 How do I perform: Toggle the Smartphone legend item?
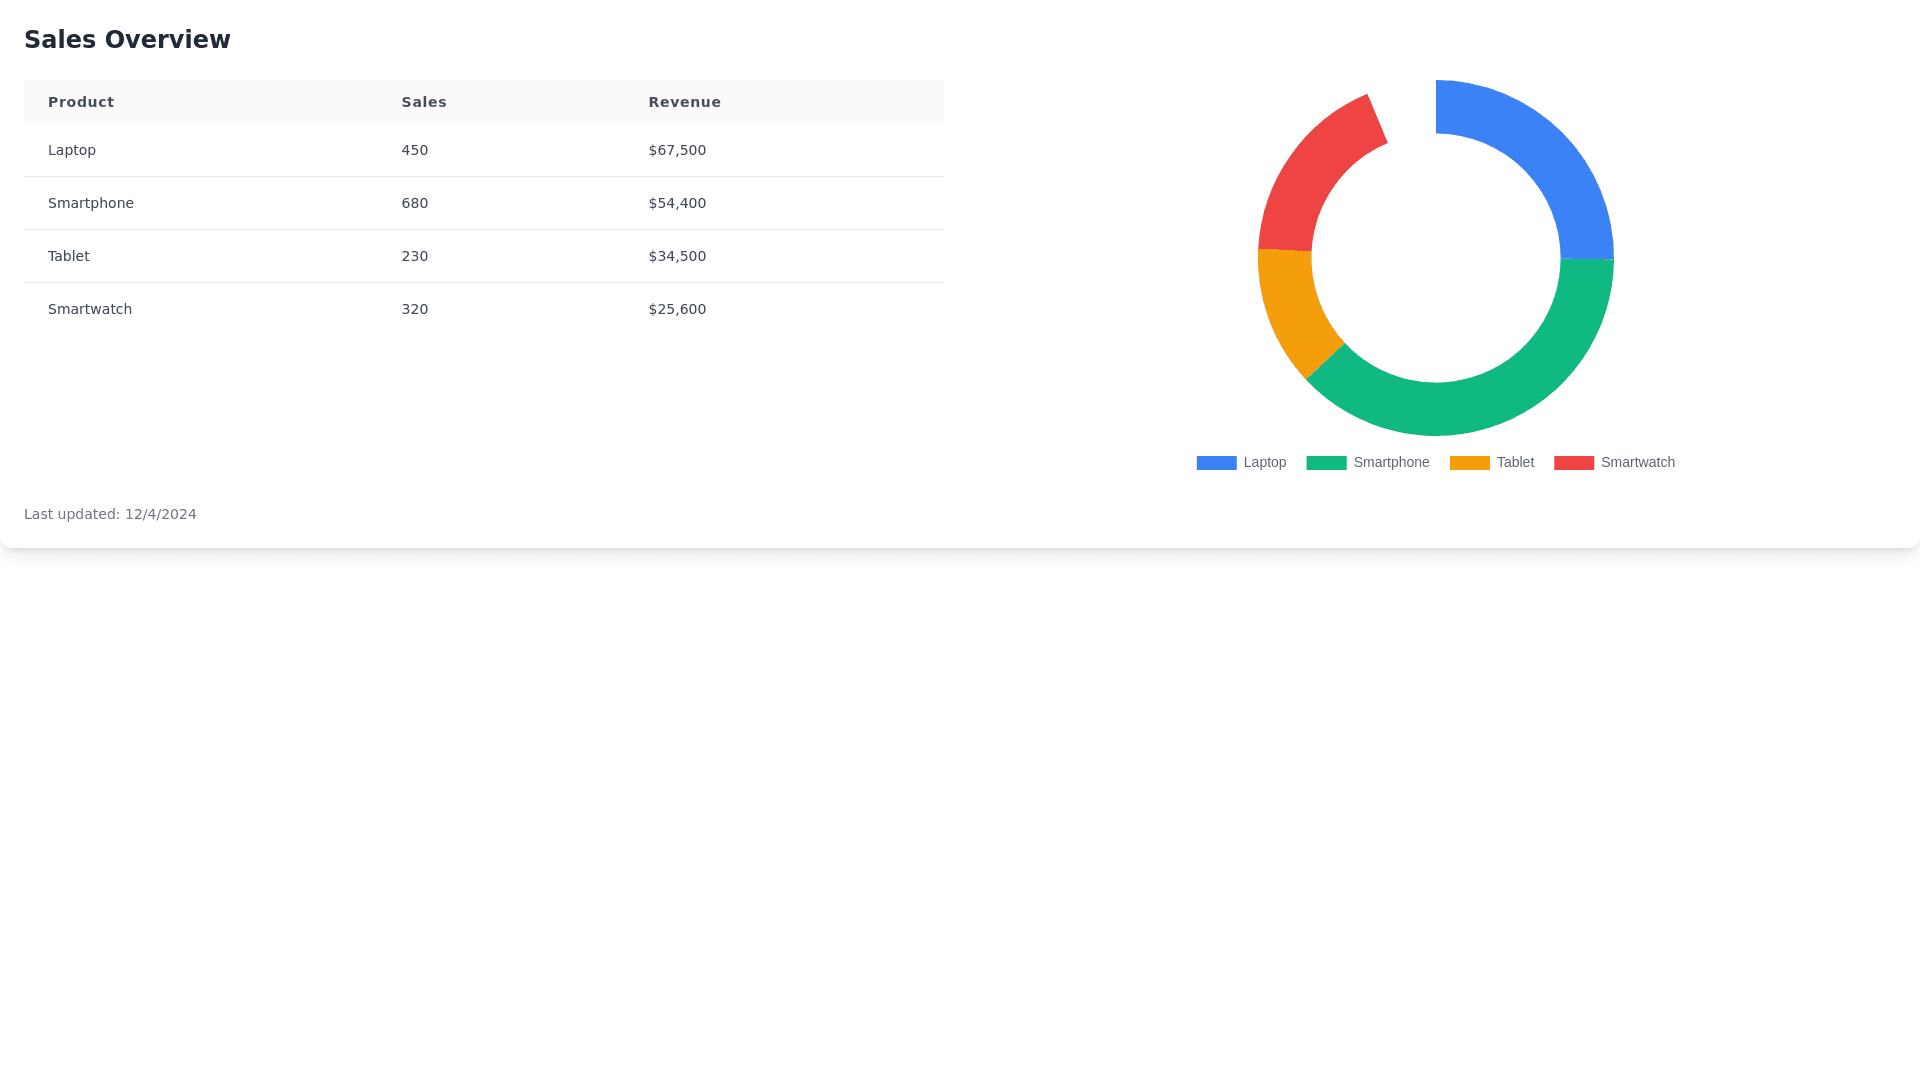[x=1390, y=463]
